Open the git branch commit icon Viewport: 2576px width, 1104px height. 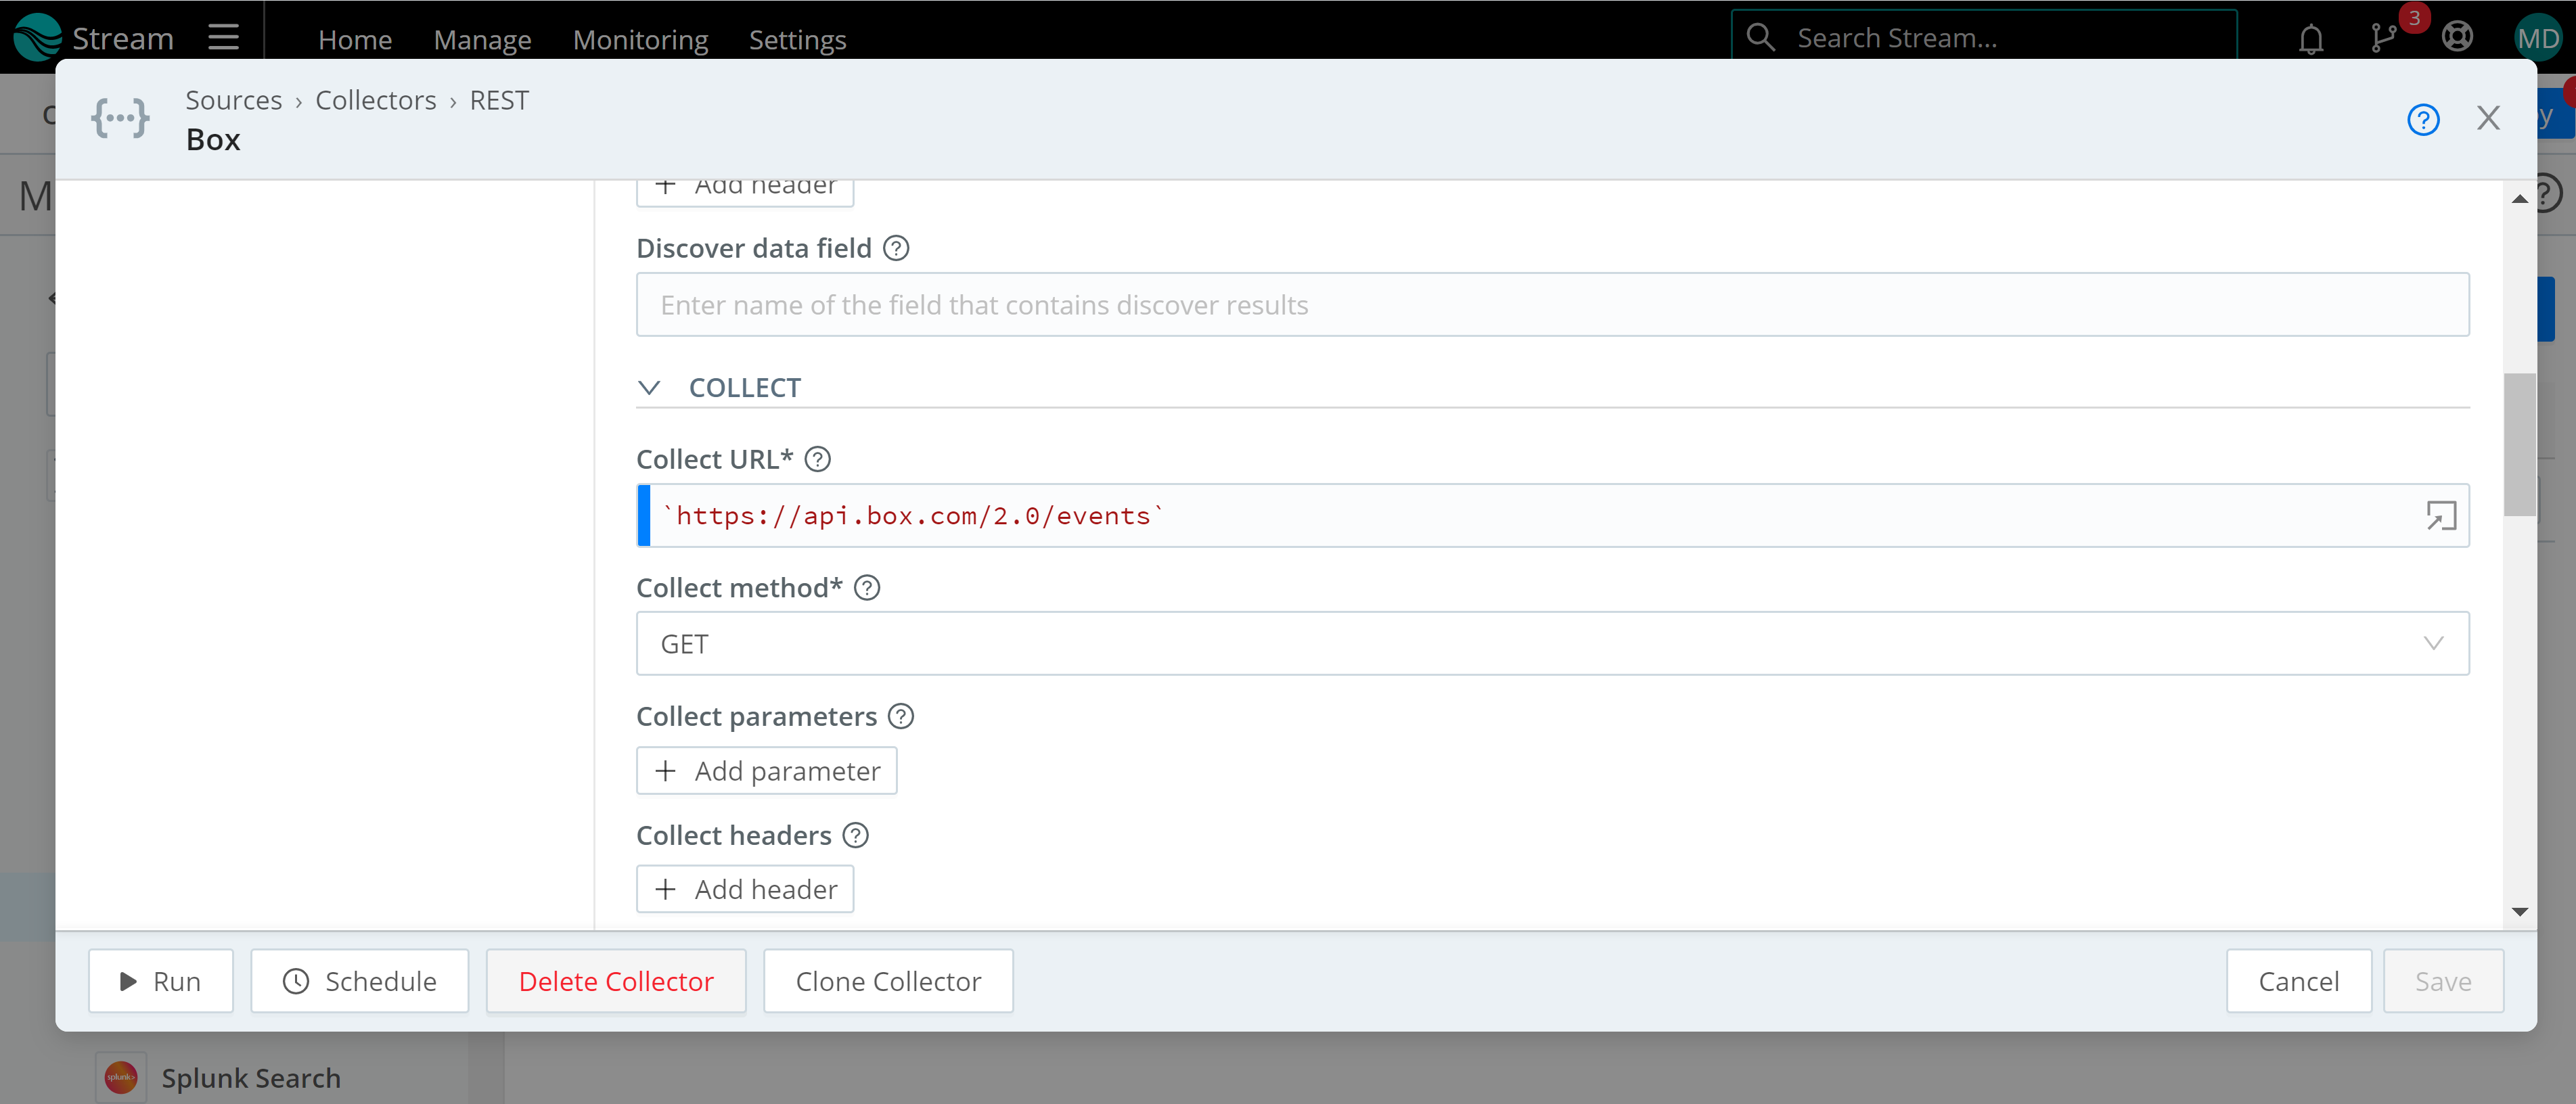tap(2384, 37)
